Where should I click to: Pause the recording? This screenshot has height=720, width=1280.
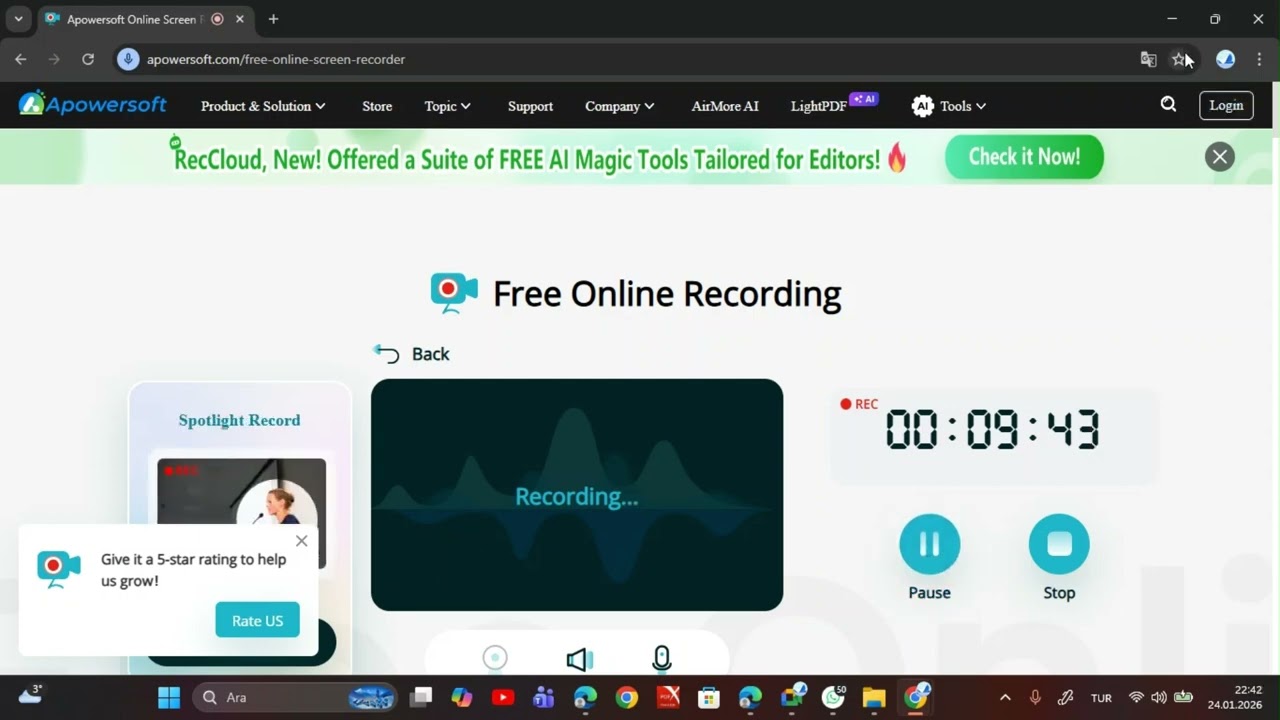(x=929, y=544)
